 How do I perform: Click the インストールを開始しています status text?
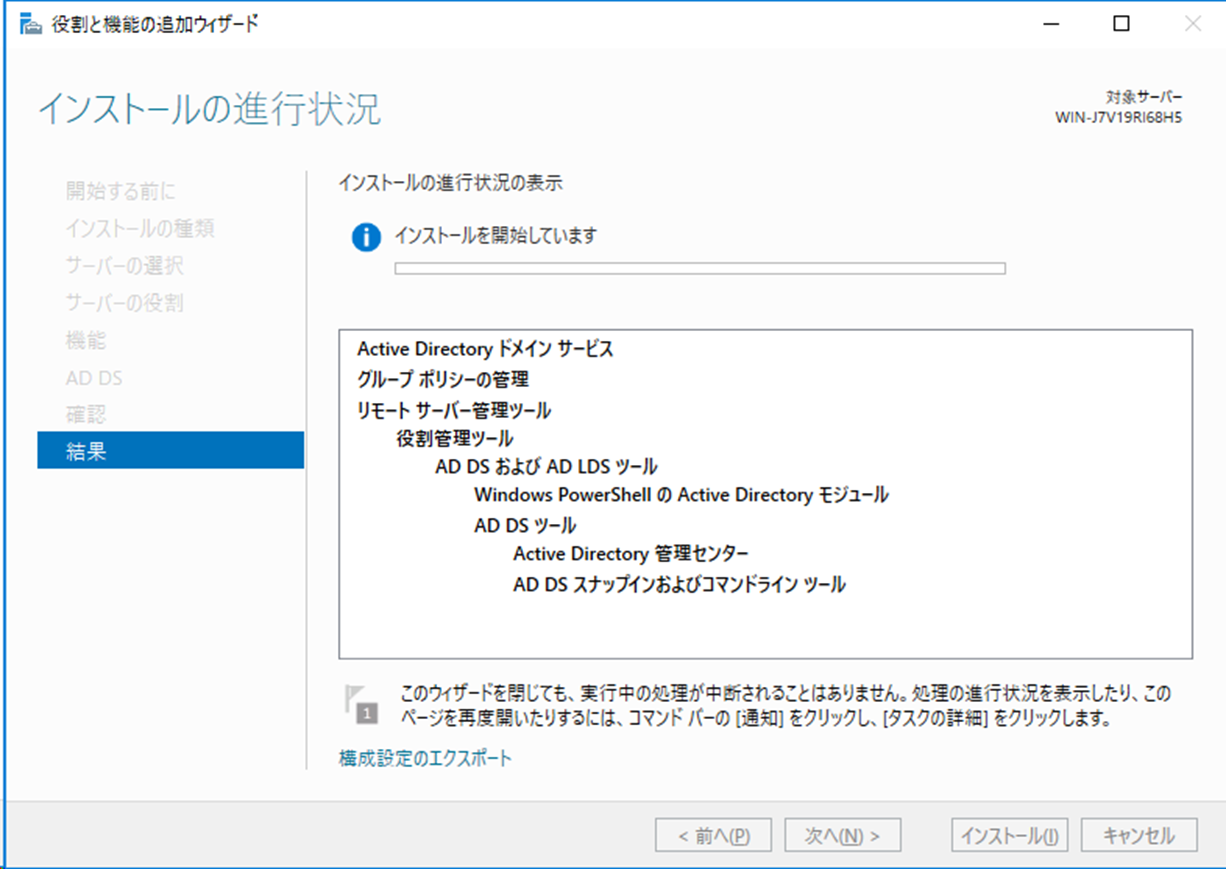(x=496, y=236)
